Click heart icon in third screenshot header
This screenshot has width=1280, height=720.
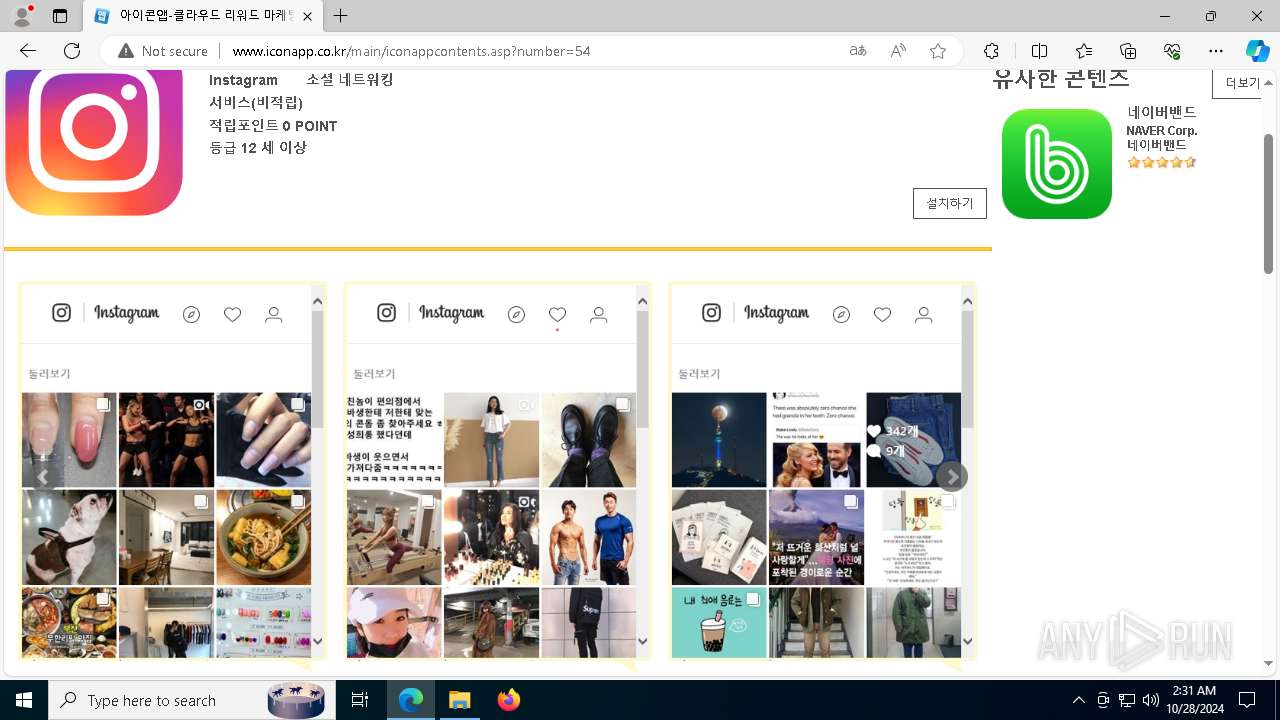coord(883,315)
